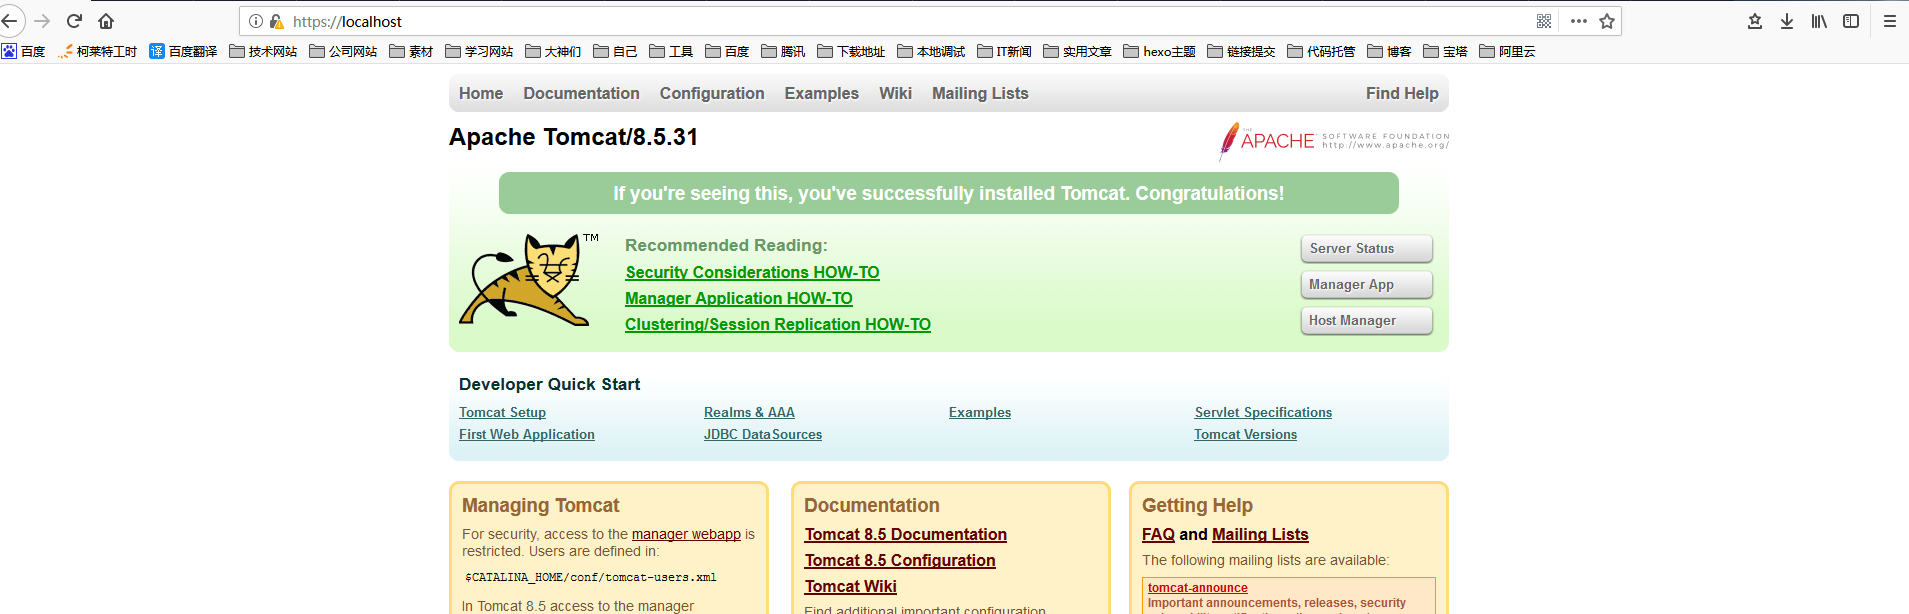Click the Home navigation item
The image size is (1909, 614).
click(481, 93)
